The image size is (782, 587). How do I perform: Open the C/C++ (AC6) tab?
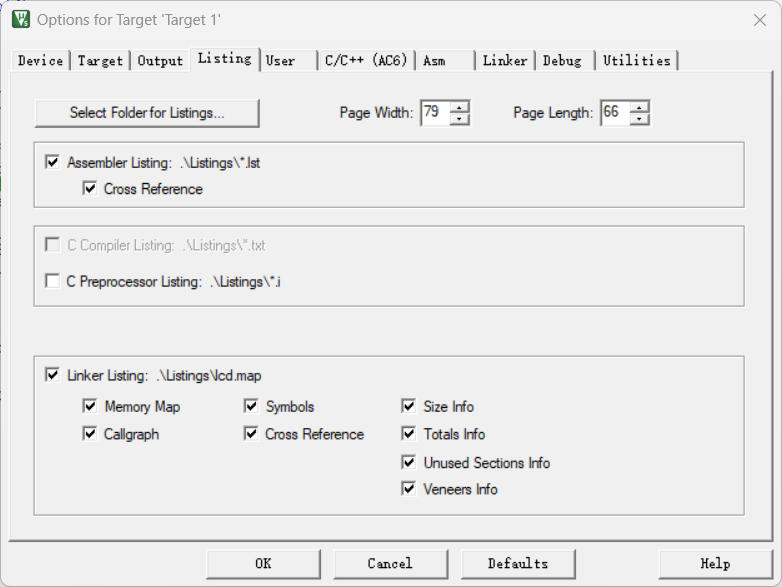(365, 61)
